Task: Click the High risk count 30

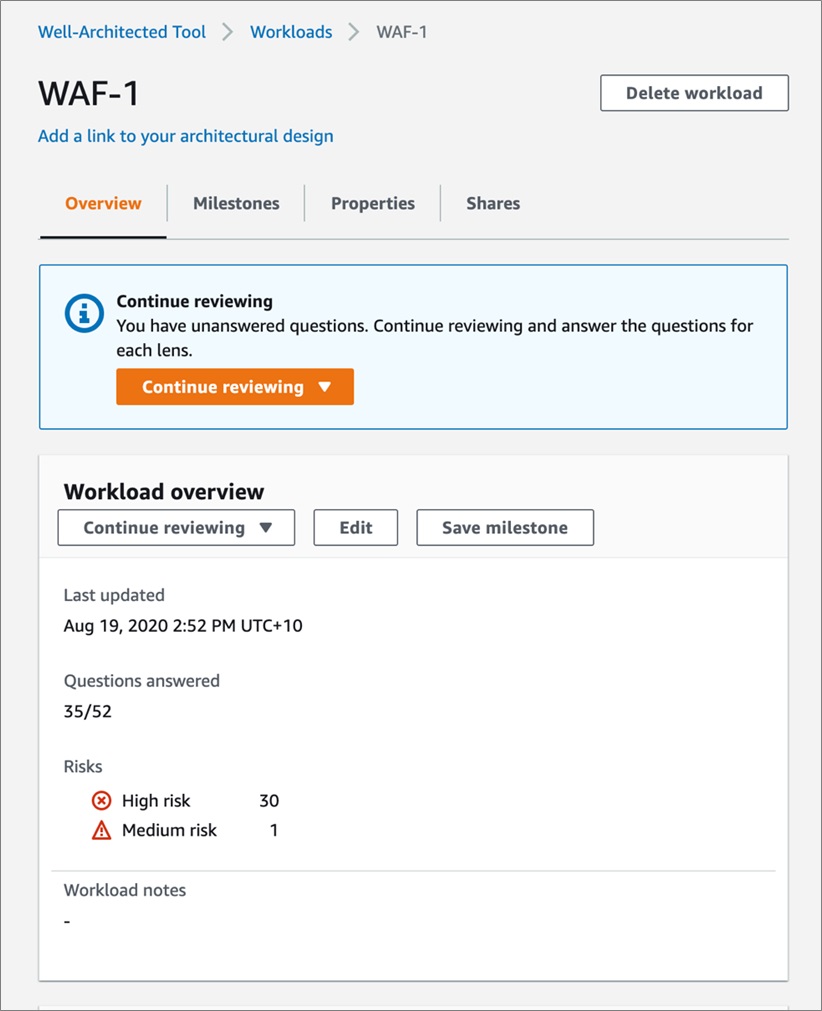Action: pyautogui.click(x=269, y=801)
